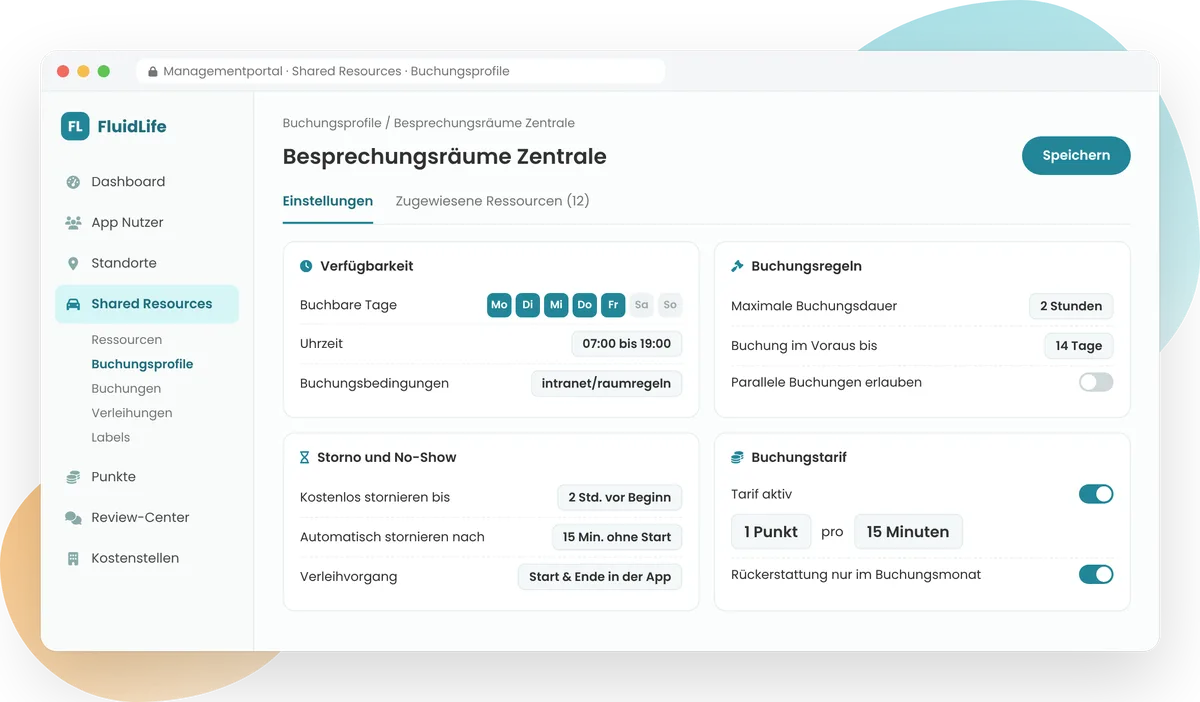Screen dimensions: 1200x702
Task: Click the browser address bar
Action: click(400, 72)
